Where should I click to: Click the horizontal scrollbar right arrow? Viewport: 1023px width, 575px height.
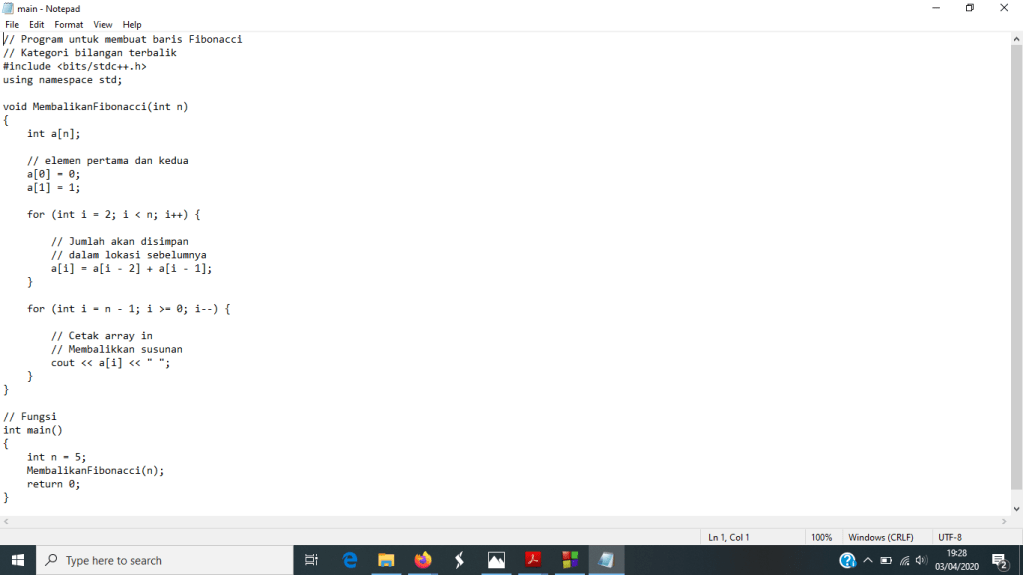(x=1004, y=521)
